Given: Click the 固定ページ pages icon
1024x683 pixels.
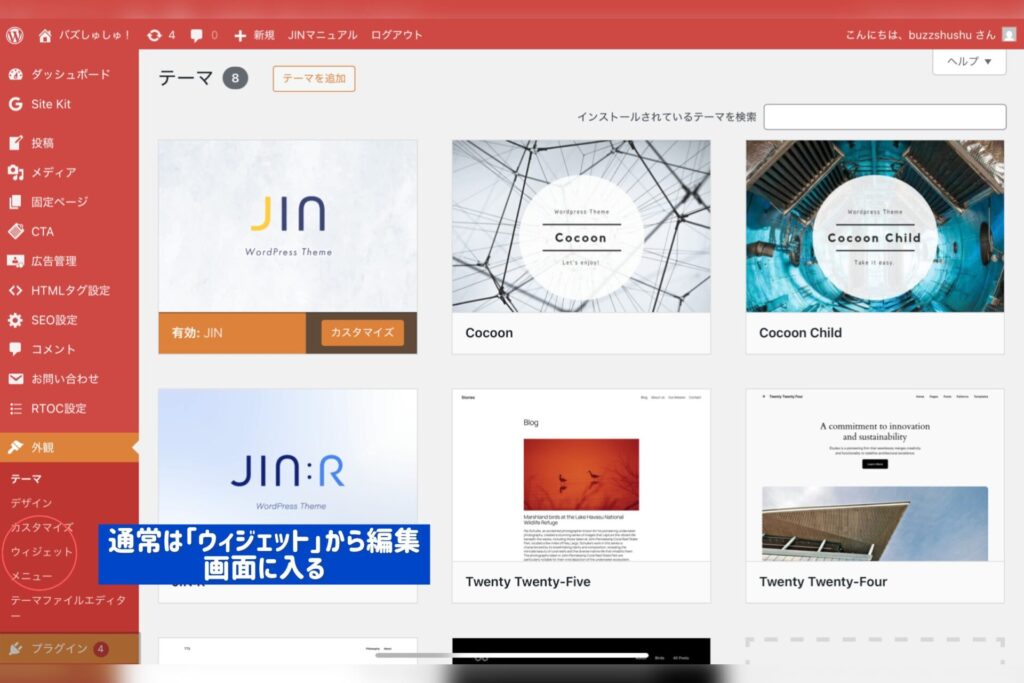Looking at the screenshot, I should (16, 202).
